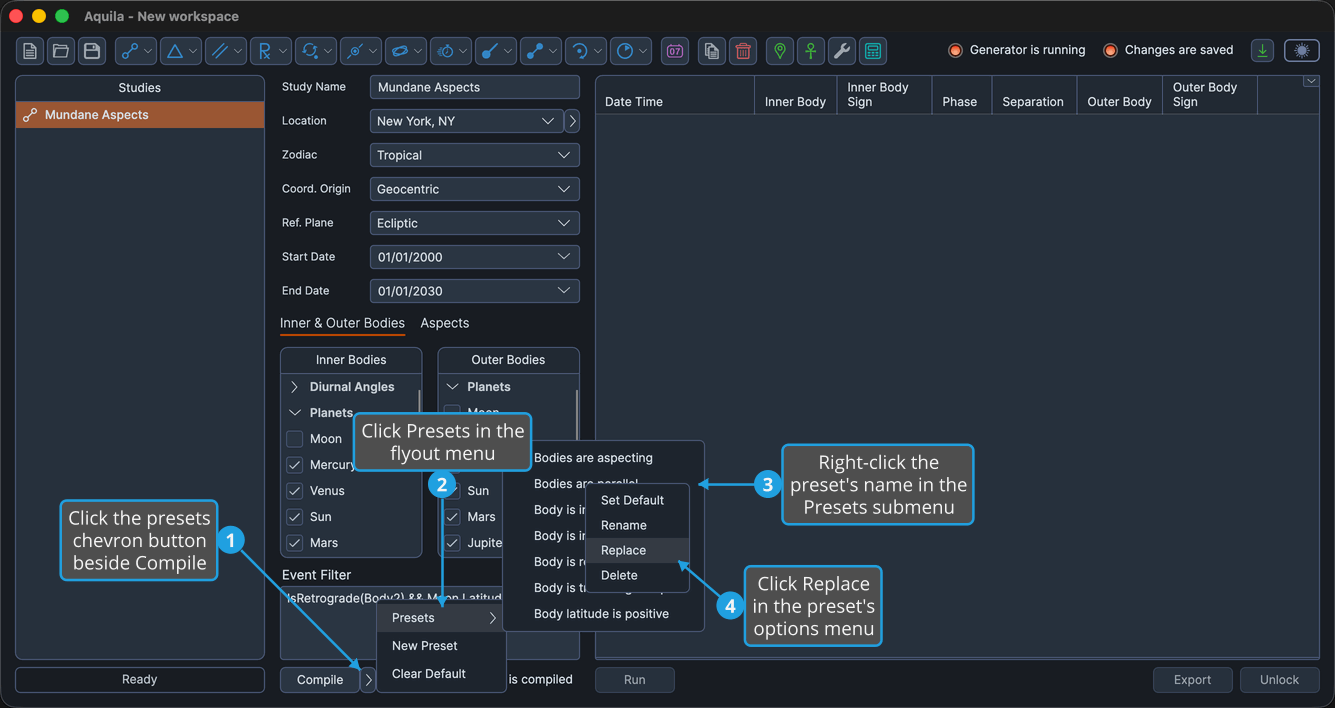Screen dimensions: 1335x708
Task: Check the Moon box in Inner Bodies
Action: point(294,439)
